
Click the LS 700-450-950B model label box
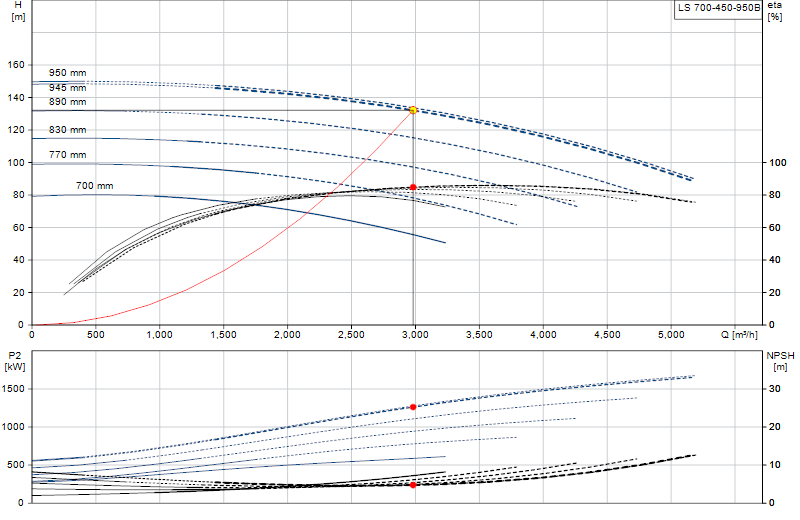pyautogui.click(x=718, y=8)
